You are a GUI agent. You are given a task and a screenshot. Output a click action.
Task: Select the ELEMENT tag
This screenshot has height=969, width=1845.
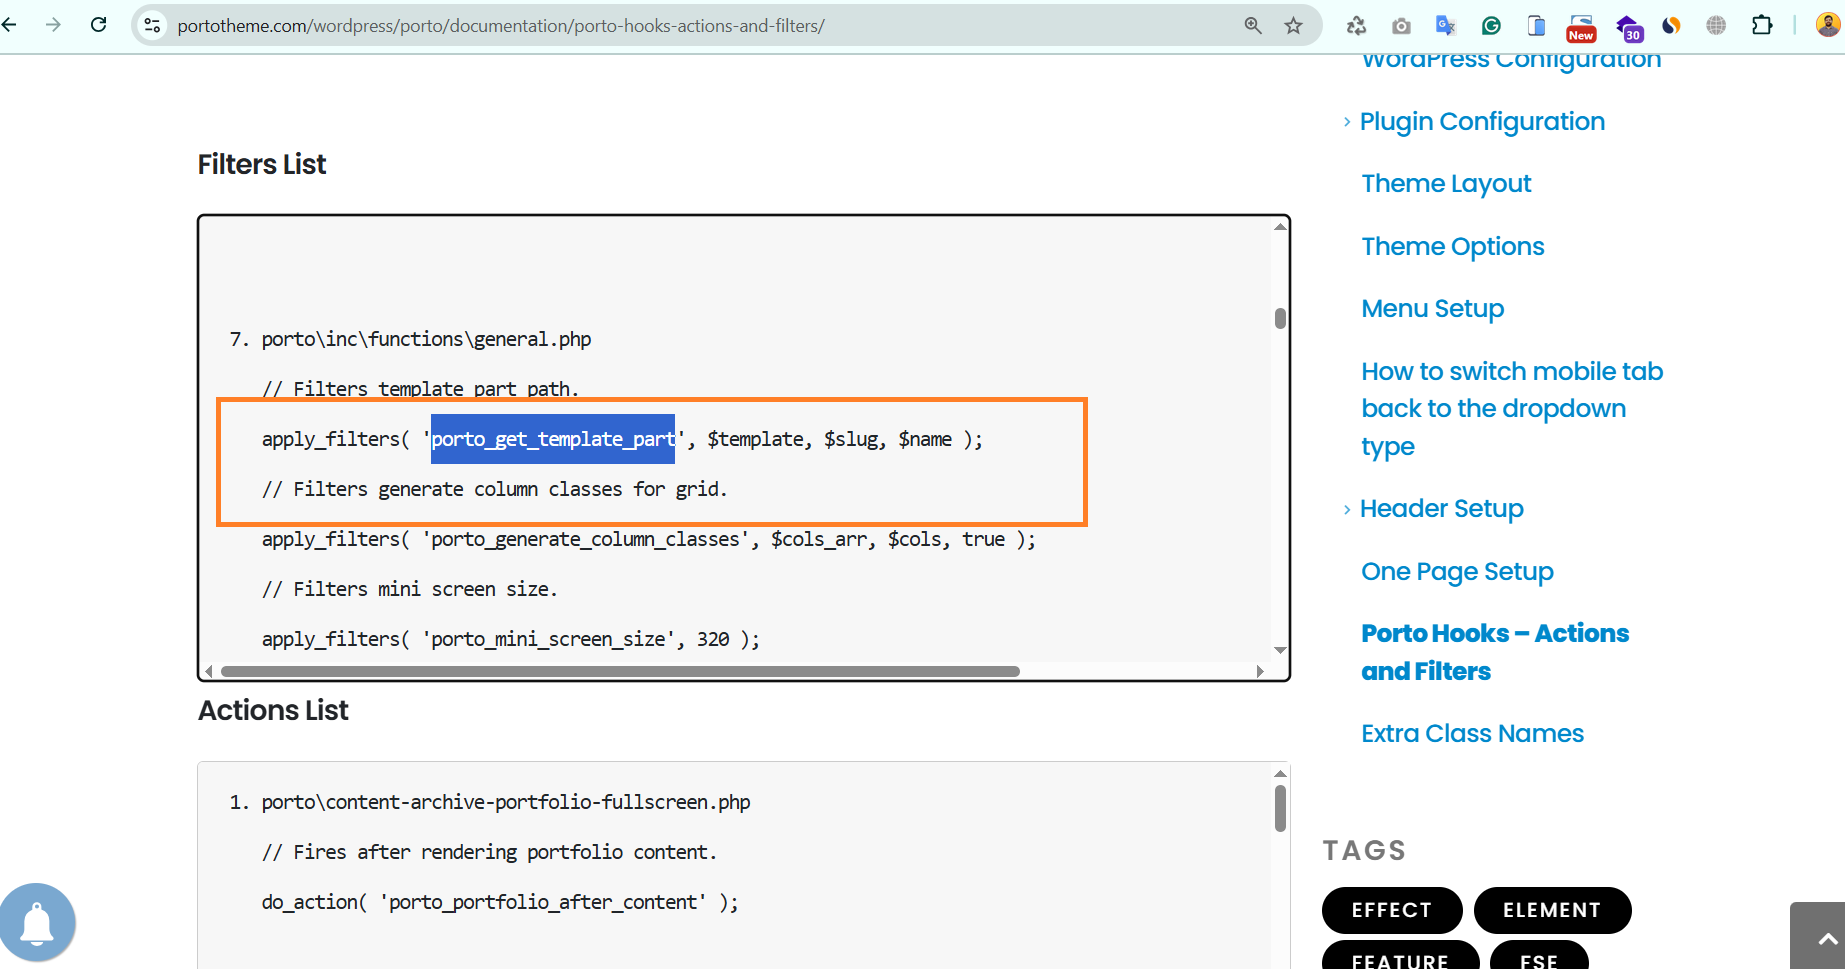[1552, 910]
